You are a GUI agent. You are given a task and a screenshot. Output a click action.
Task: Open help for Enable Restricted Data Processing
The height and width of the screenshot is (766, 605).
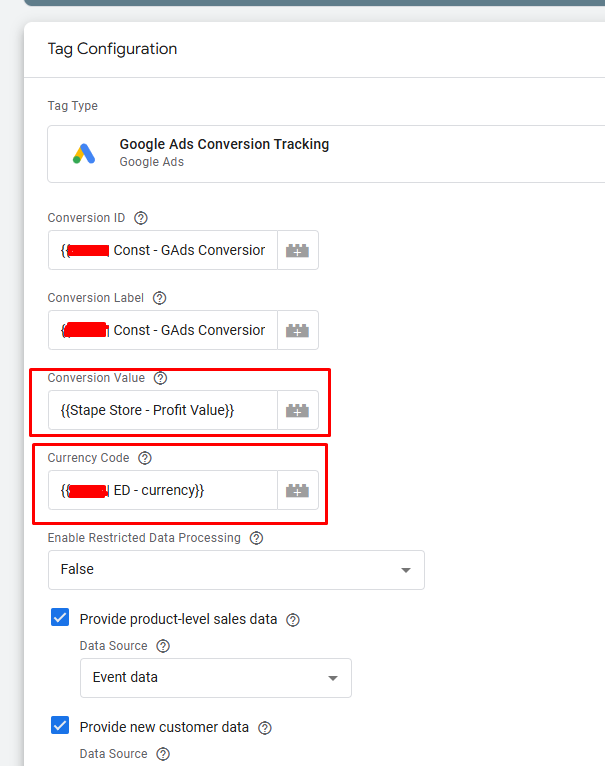[x=256, y=538]
